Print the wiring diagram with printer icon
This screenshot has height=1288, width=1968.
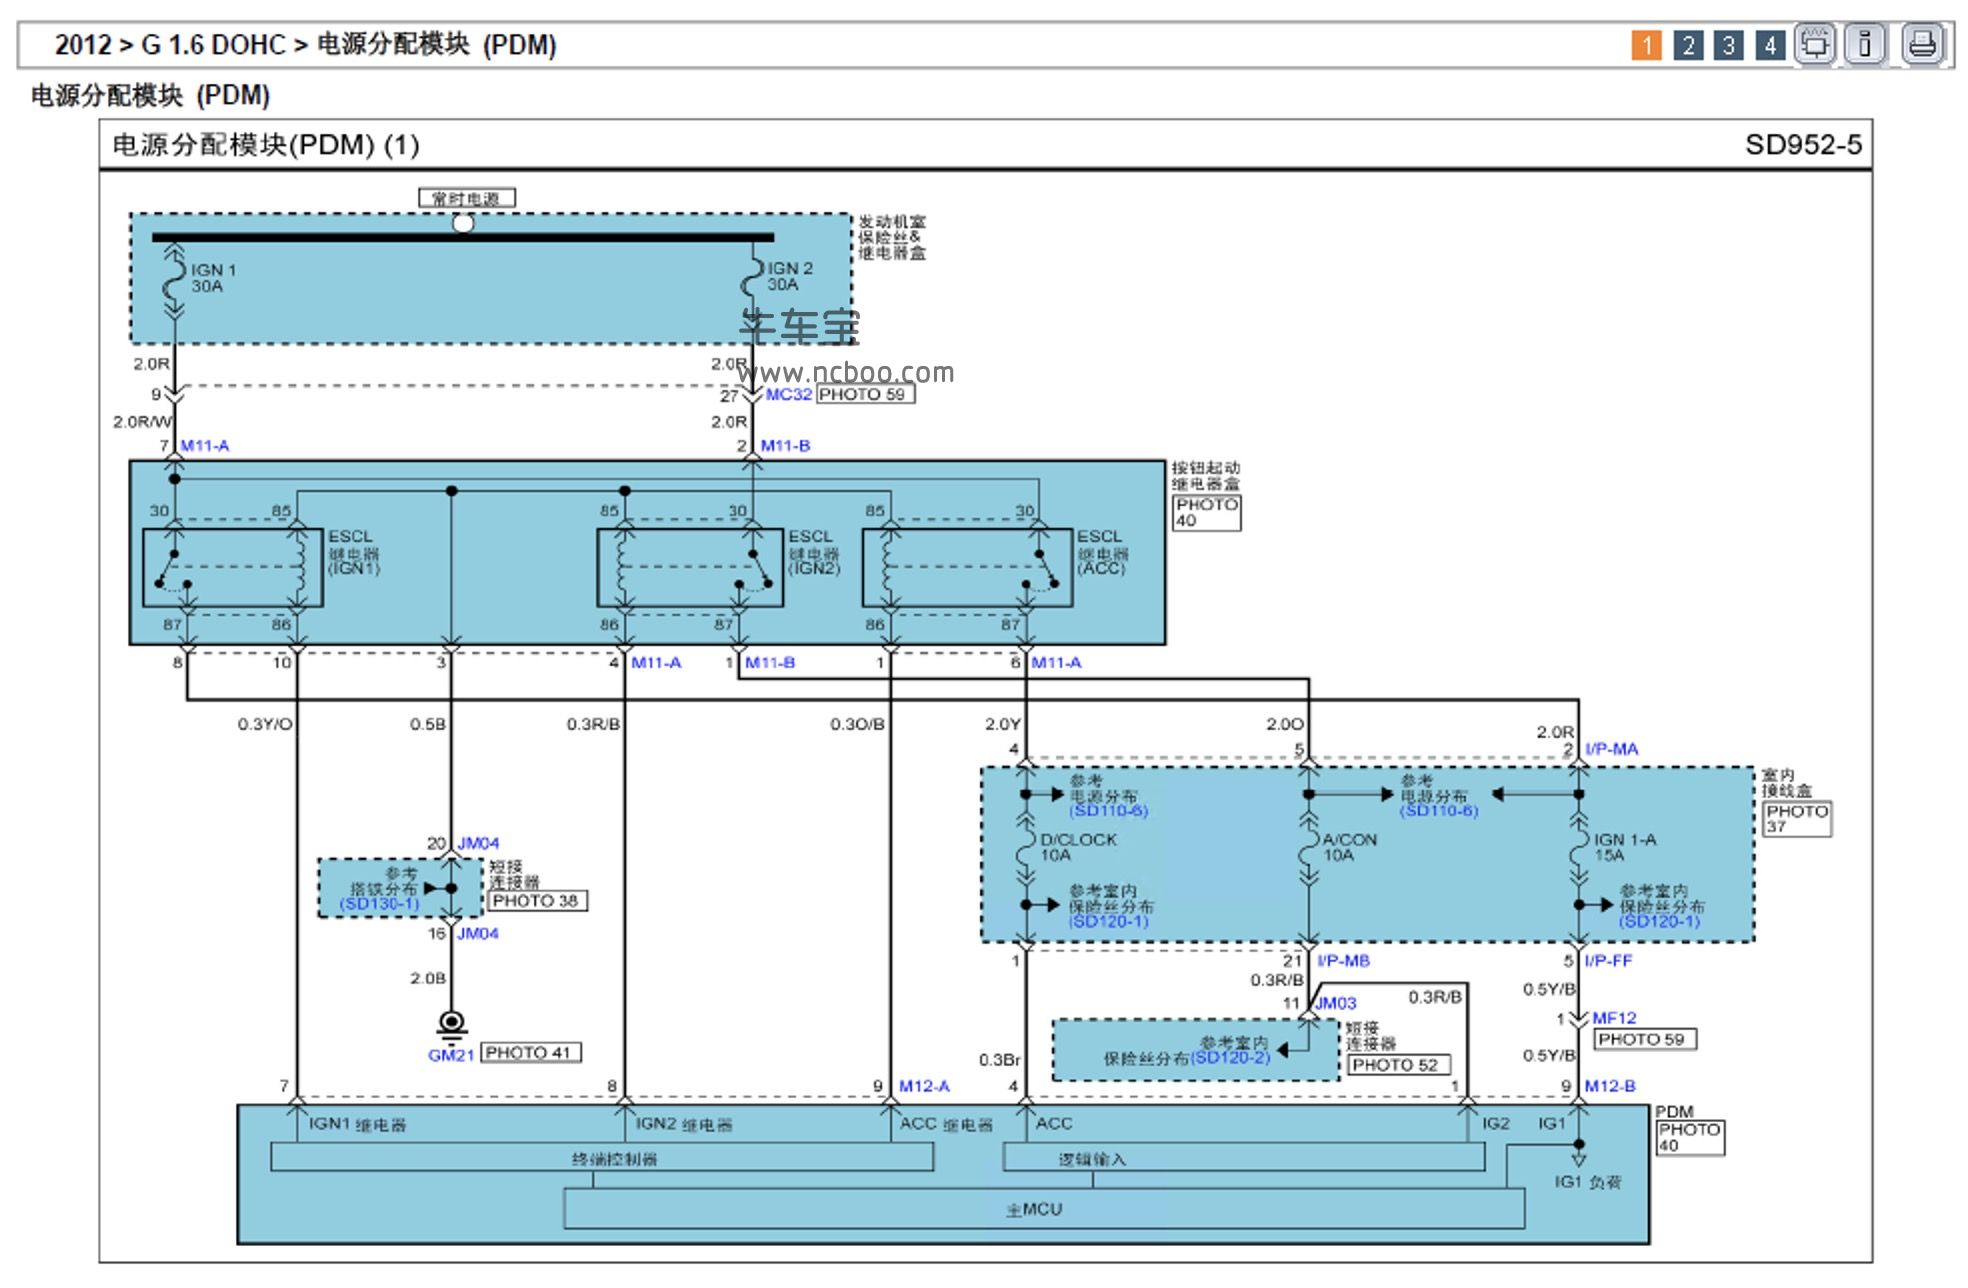(1923, 45)
